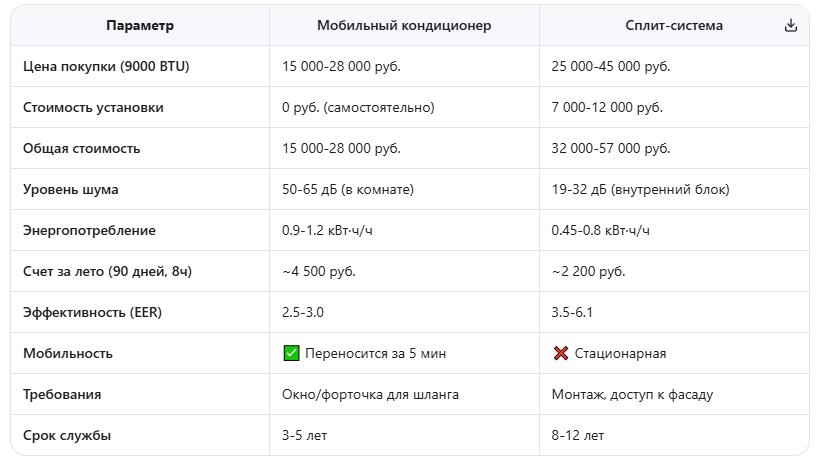
Task: Select the Мобильный кондиционер column header
Action: point(404,25)
